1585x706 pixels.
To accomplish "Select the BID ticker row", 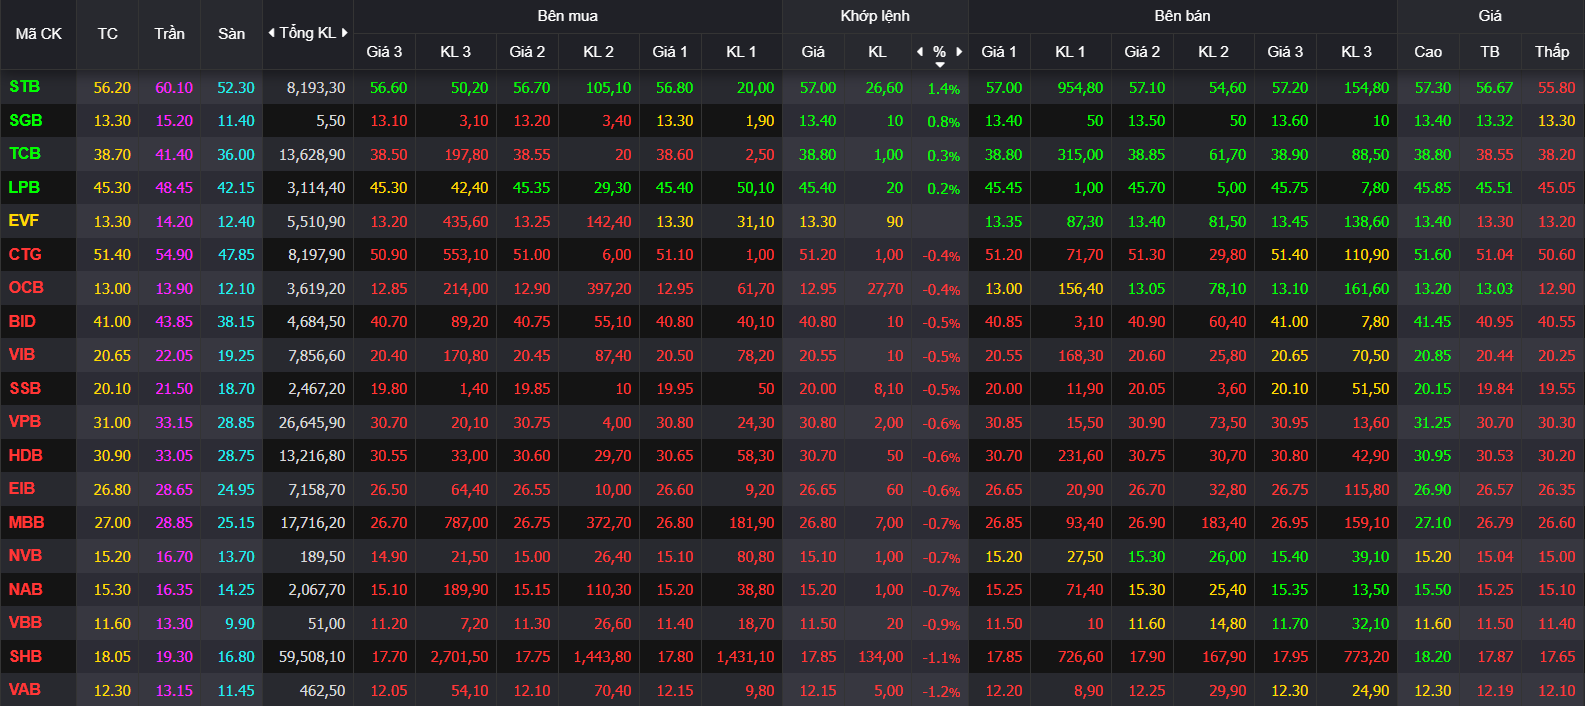I will 22,321.
